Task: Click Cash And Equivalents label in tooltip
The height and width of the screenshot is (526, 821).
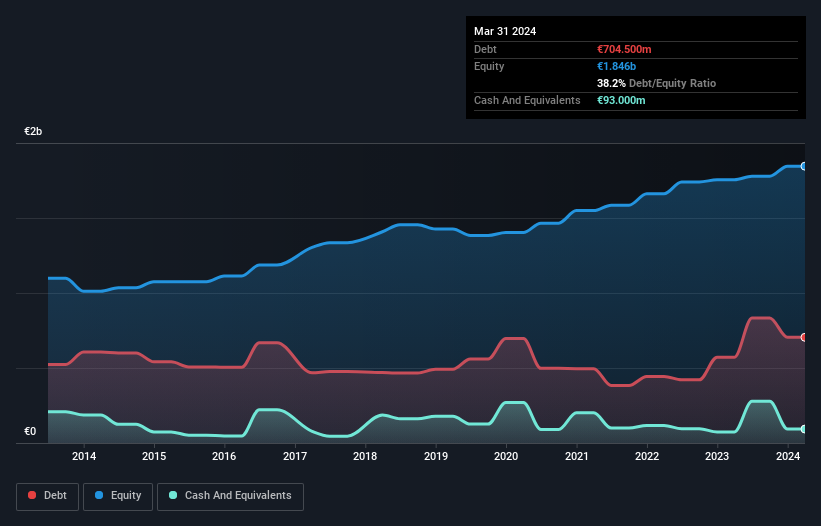Action: tap(527, 100)
